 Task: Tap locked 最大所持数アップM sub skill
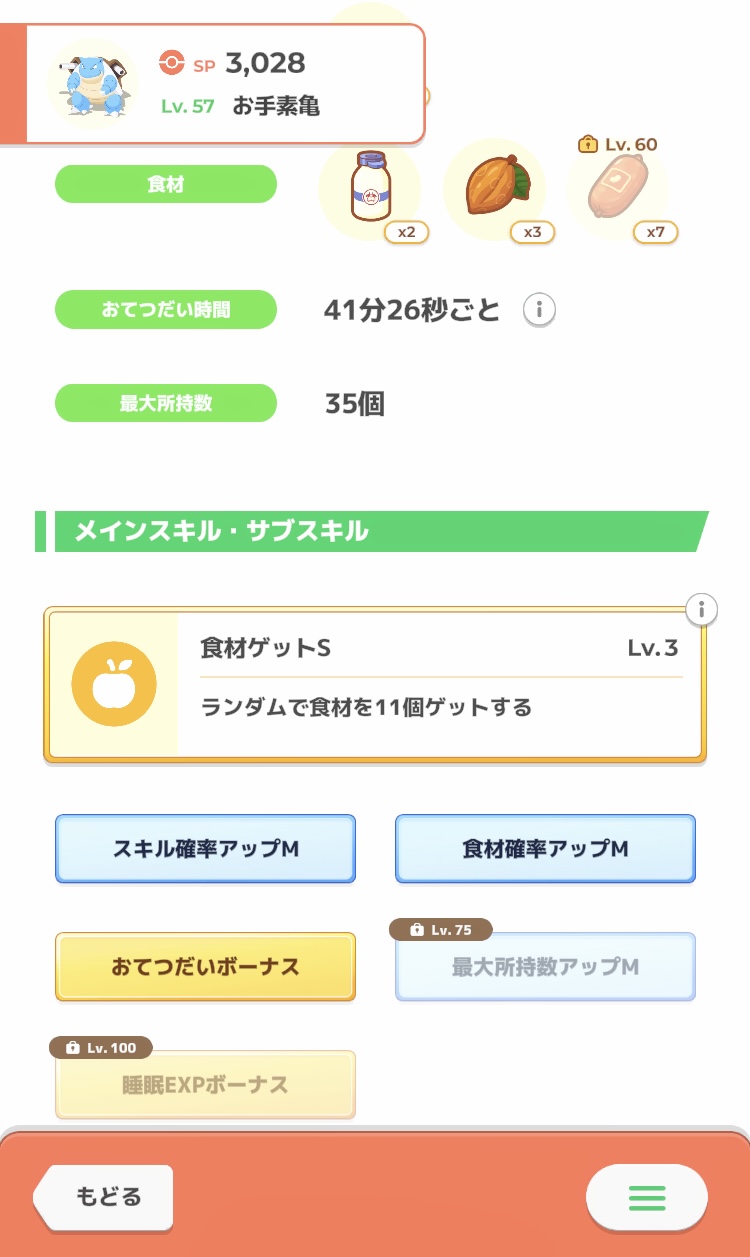point(545,967)
